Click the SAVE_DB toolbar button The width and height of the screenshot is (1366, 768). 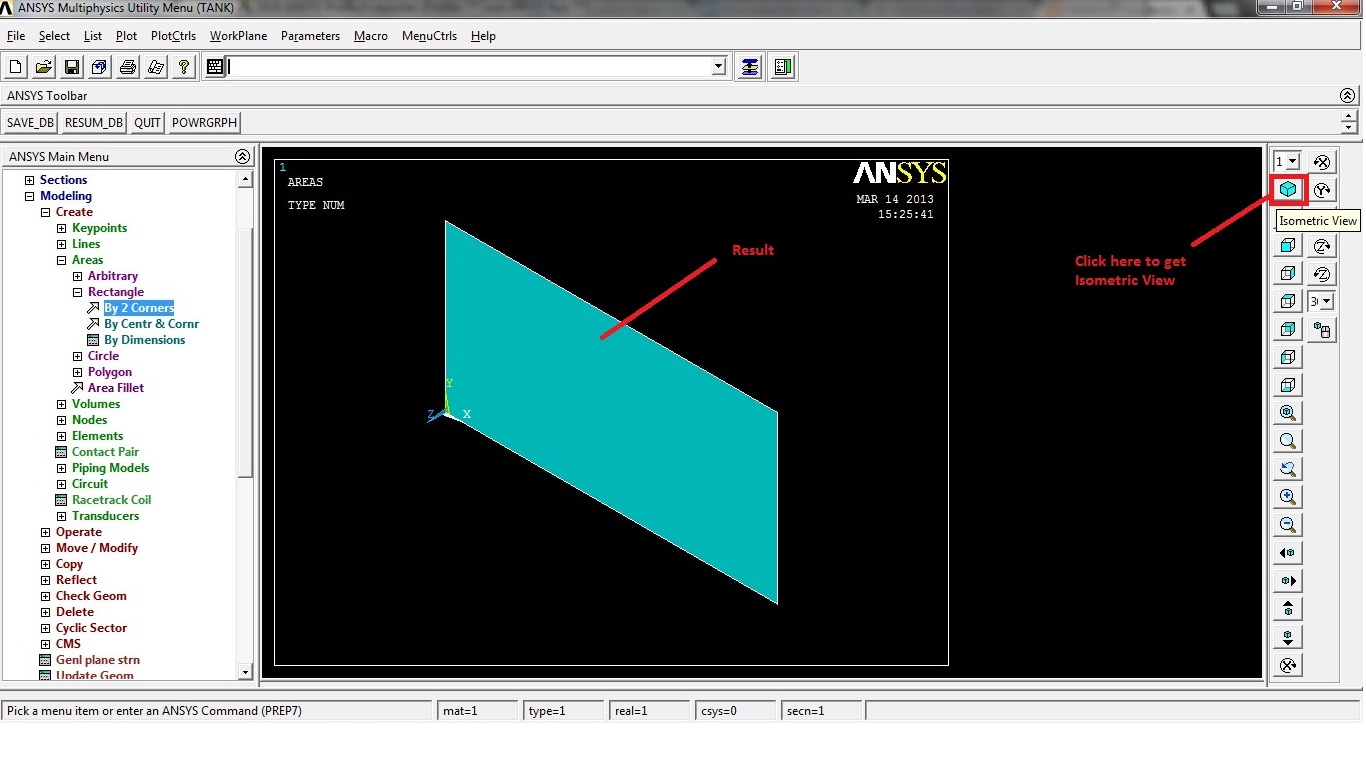click(30, 122)
